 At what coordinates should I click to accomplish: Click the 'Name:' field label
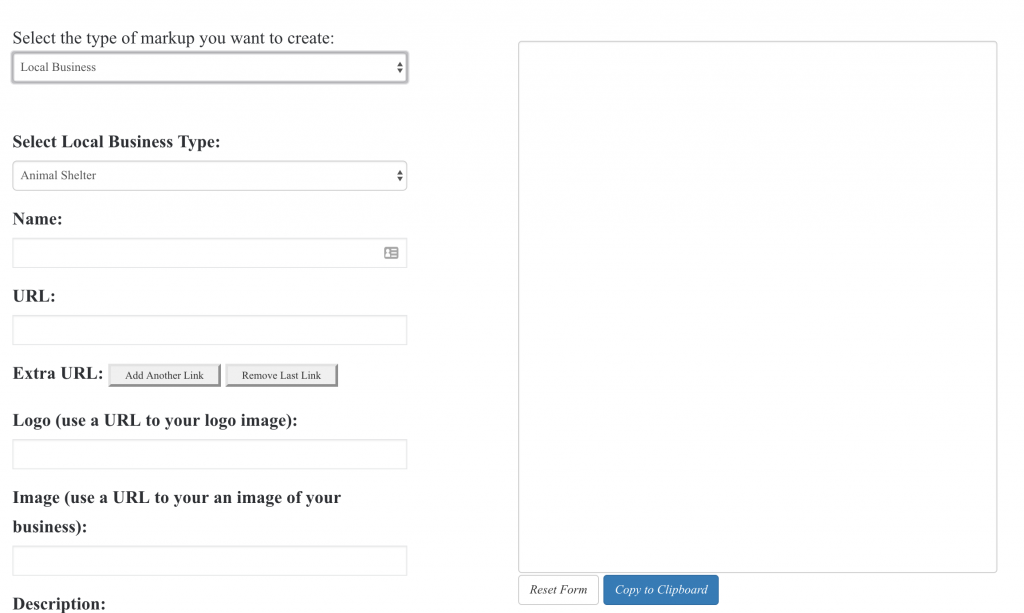pyautogui.click(x=38, y=218)
